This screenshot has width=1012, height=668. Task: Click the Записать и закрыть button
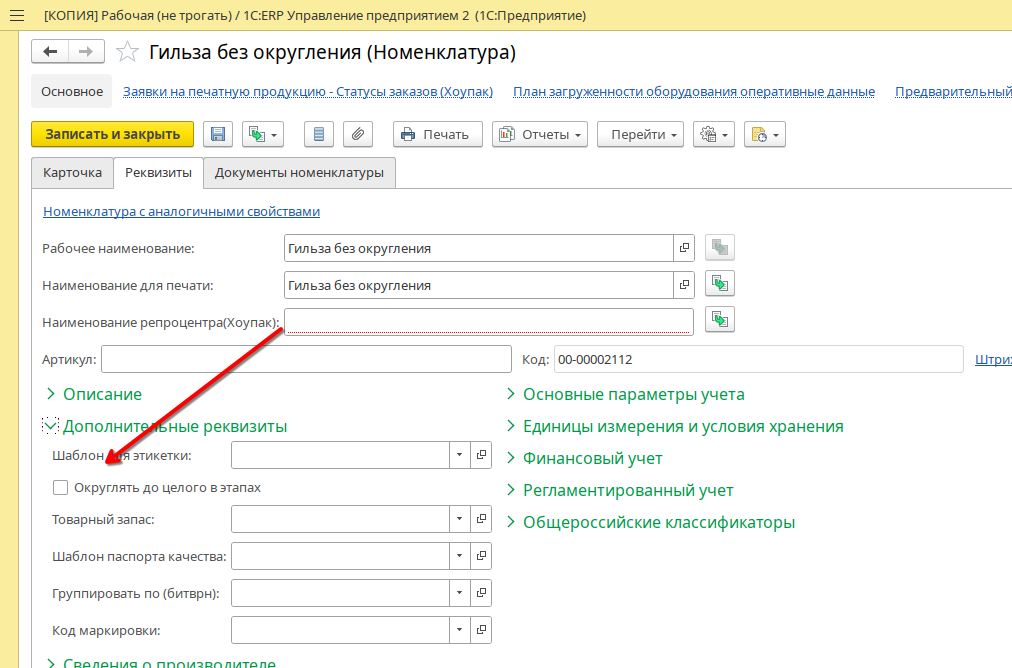coord(112,134)
